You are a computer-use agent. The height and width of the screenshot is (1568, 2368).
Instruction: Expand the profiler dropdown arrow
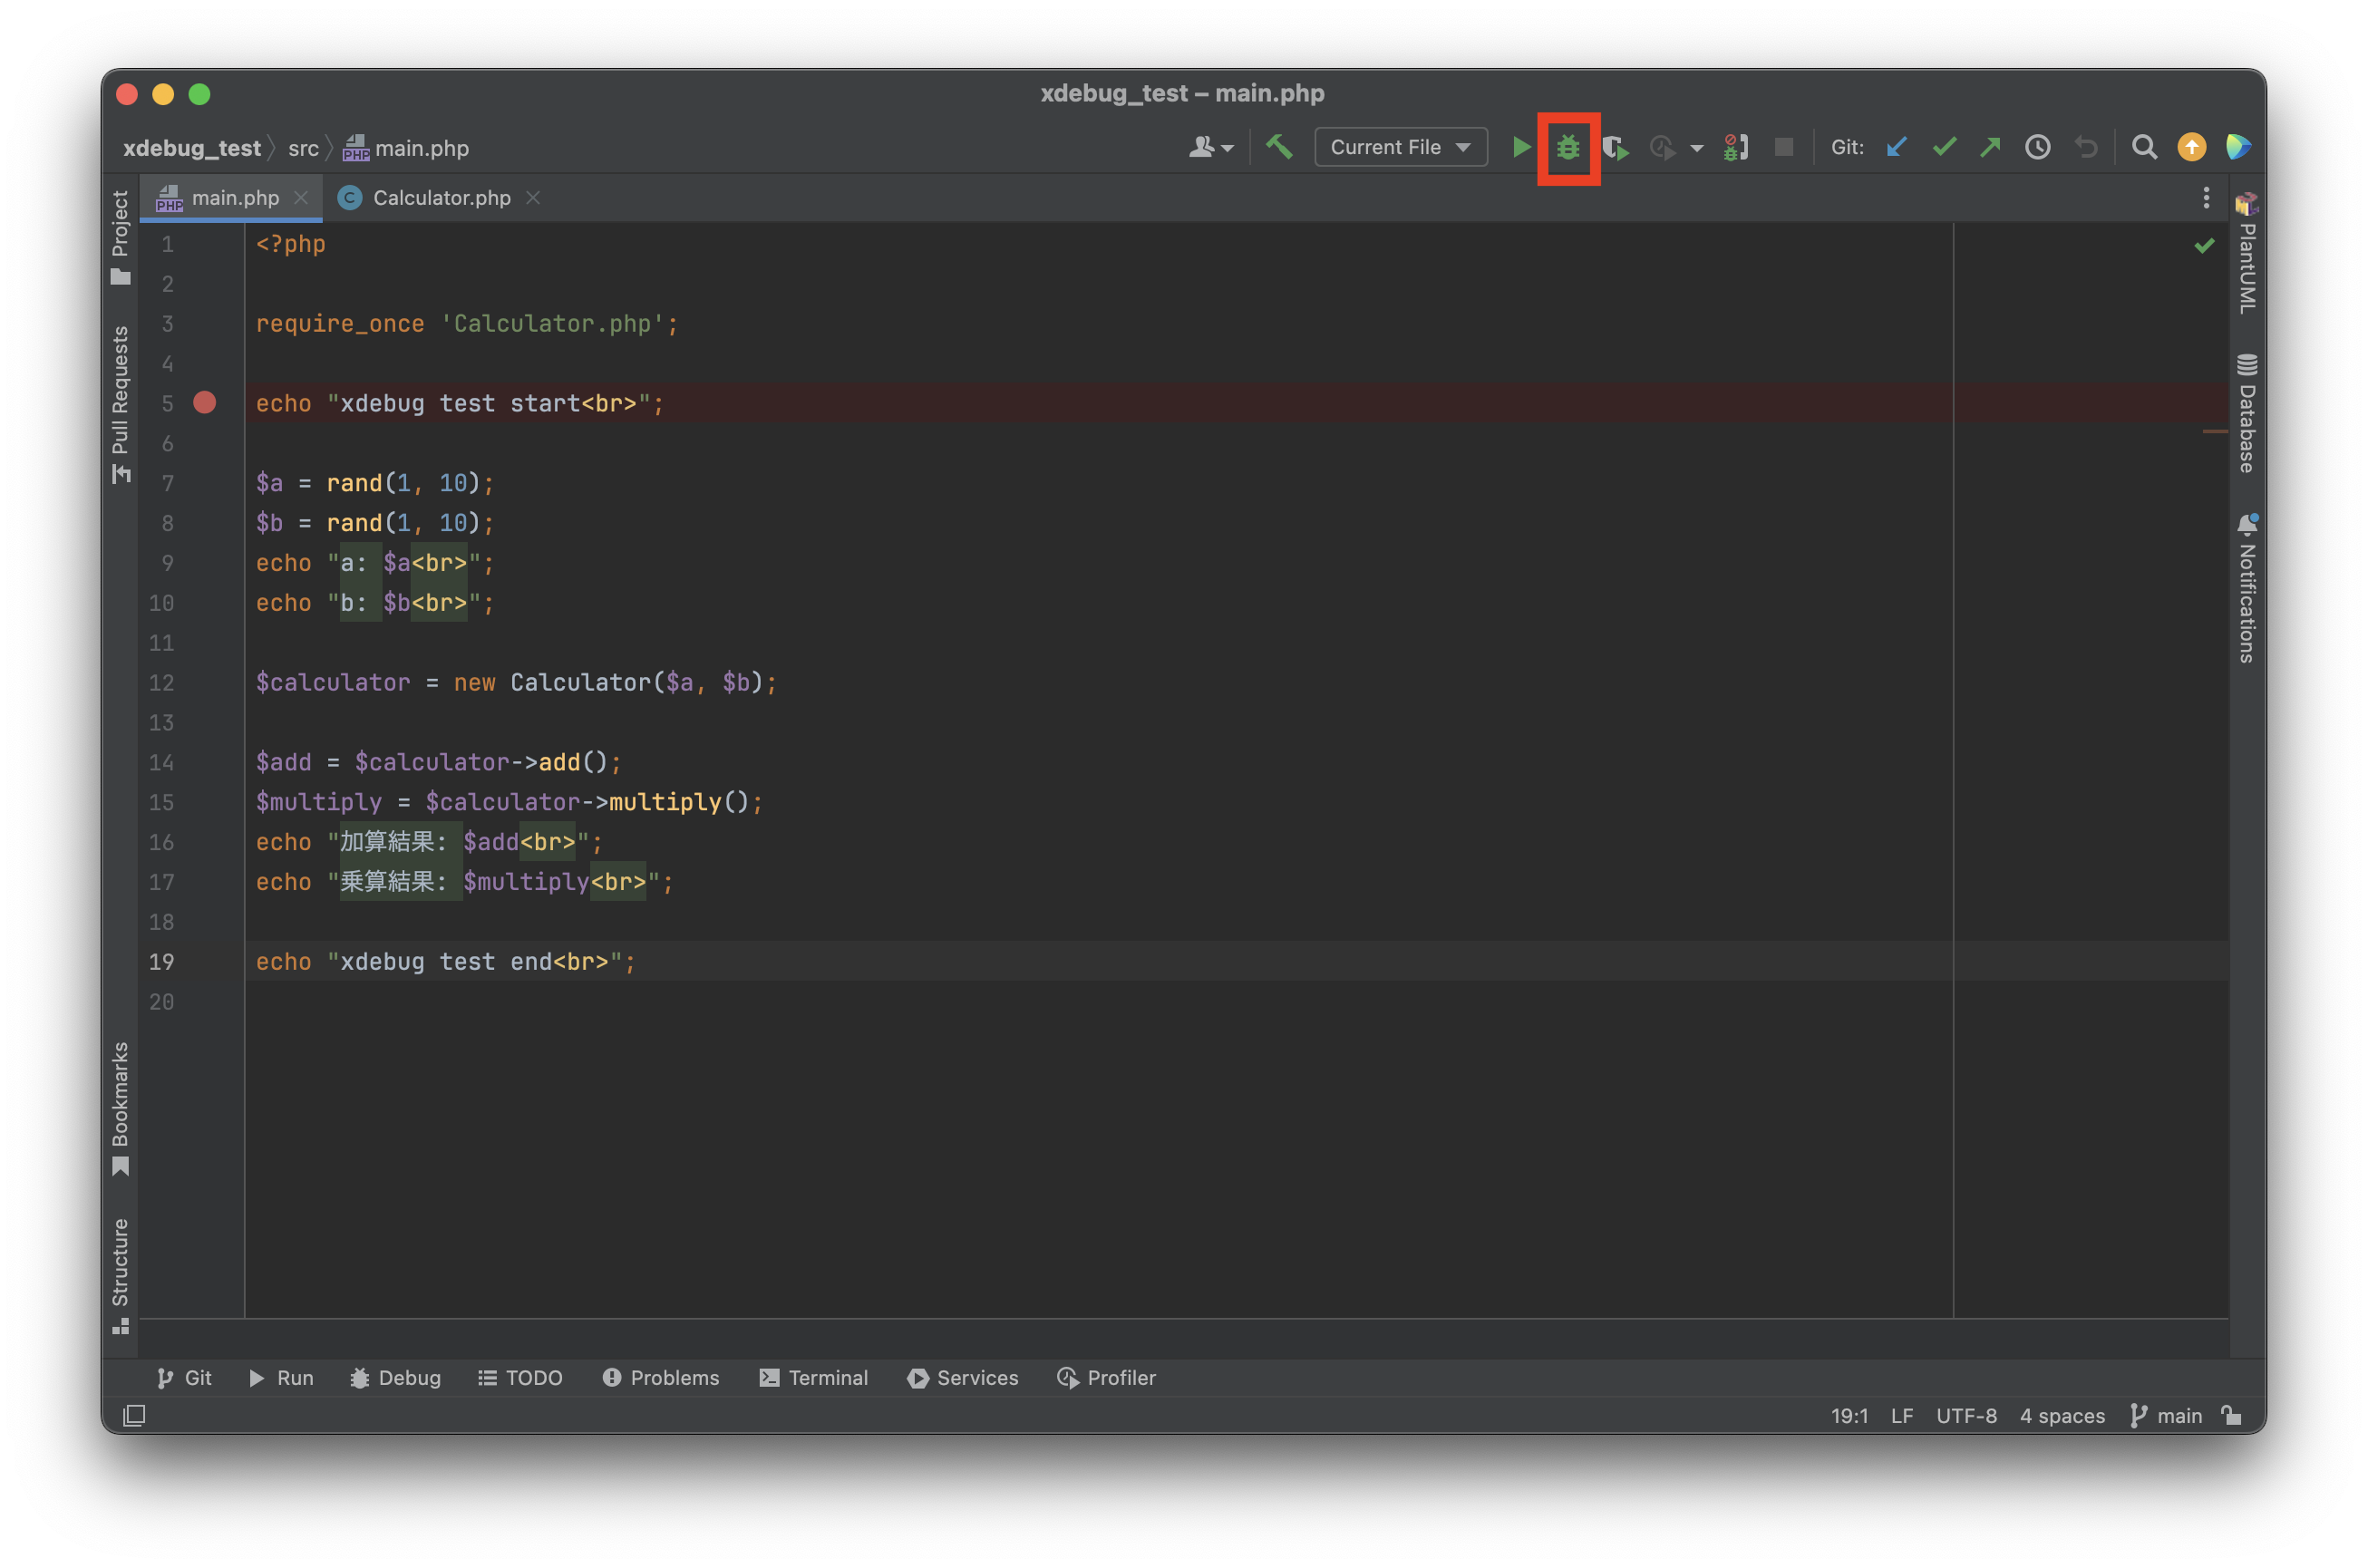point(1696,149)
